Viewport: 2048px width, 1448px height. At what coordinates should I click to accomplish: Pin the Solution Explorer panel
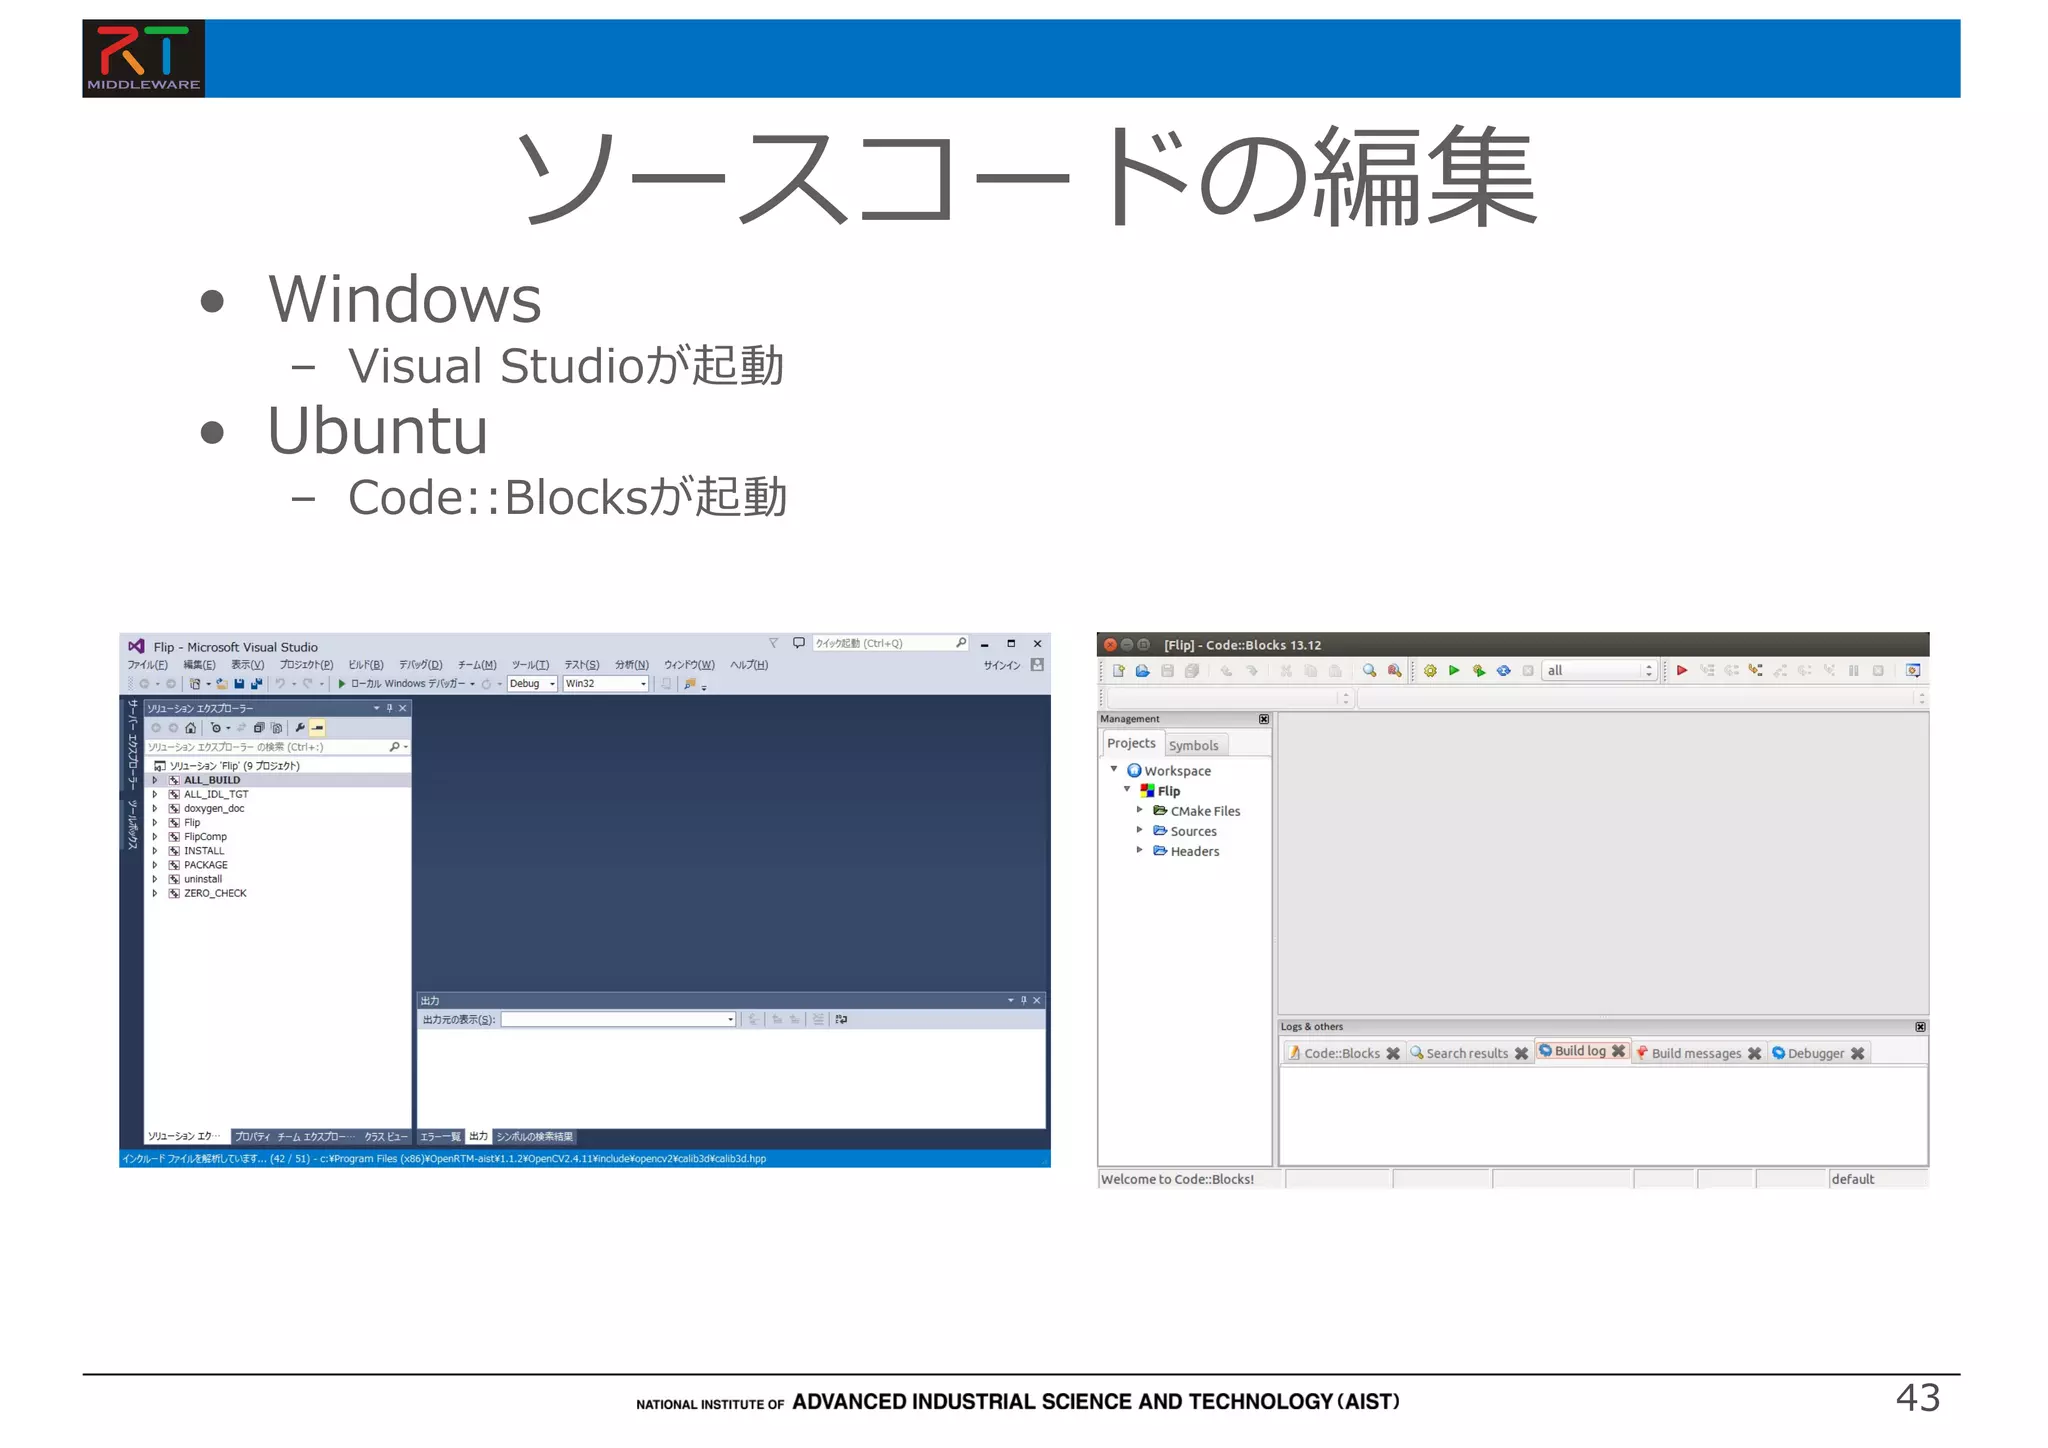point(390,708)
